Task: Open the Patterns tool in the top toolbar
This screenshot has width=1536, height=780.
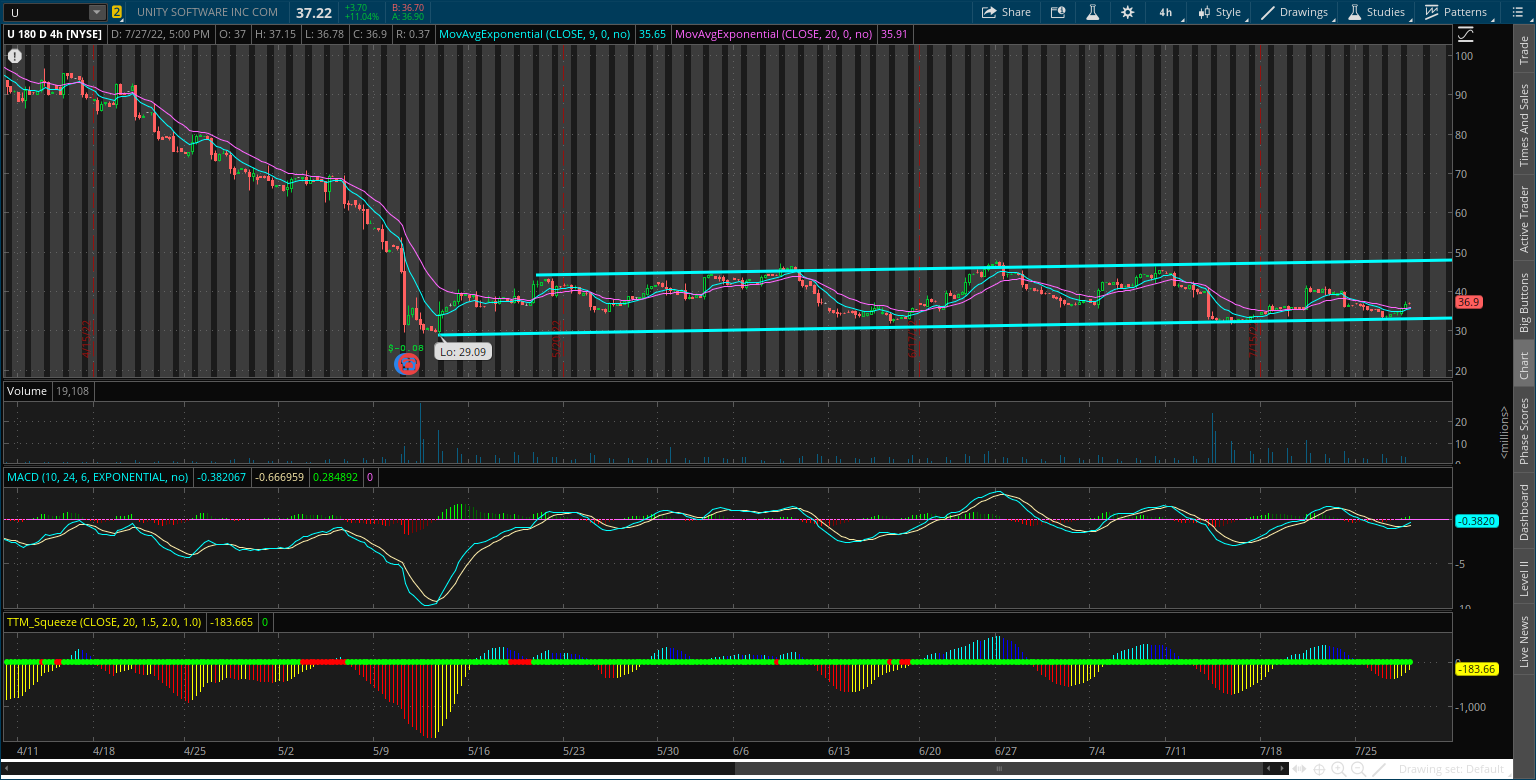Action: pyautogui.click(x=1456, y=12)
